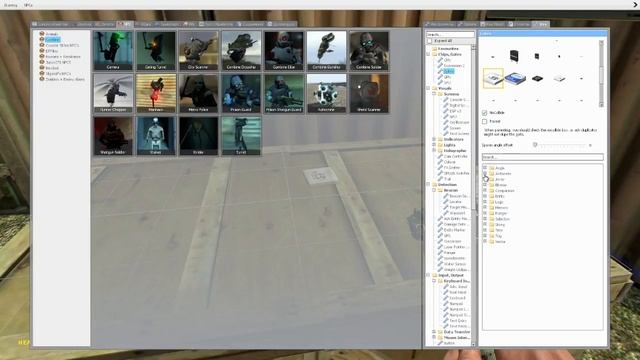This screenshot has width=640, height=360.
Task: Select the Animals NPC category
Action: (x=52, y=34)
